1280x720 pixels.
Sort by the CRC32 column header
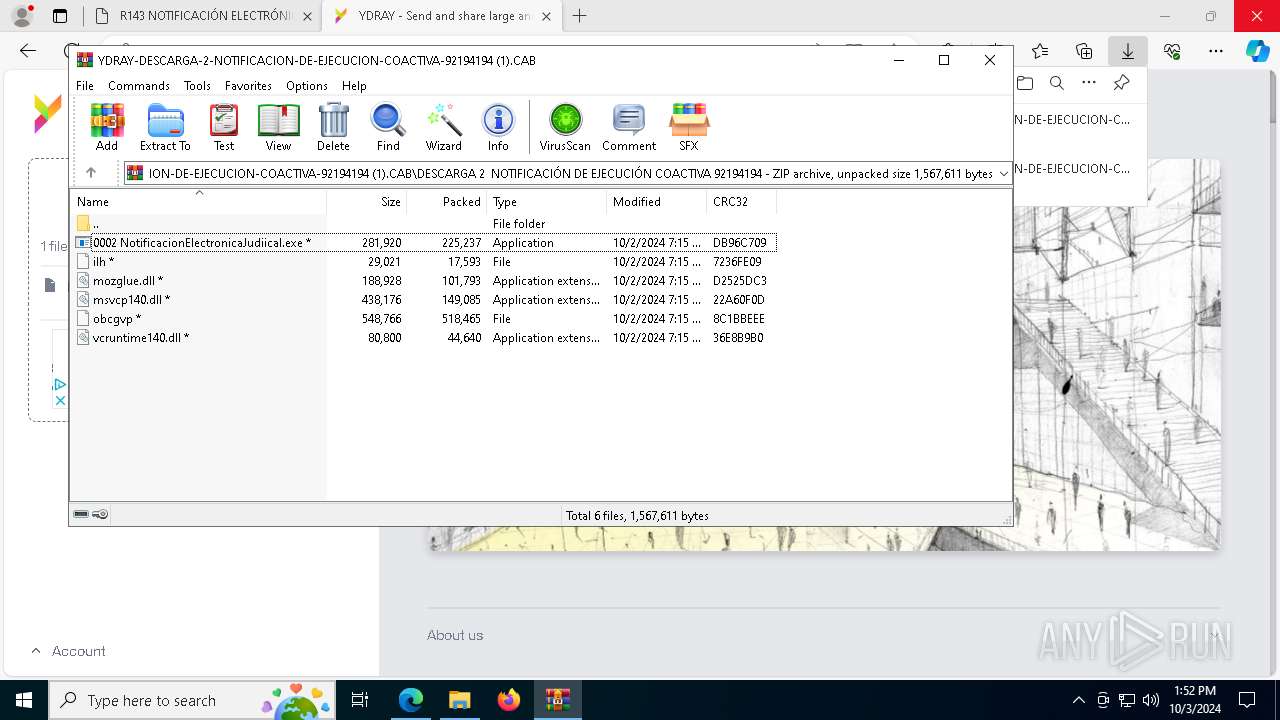[741, 202]
